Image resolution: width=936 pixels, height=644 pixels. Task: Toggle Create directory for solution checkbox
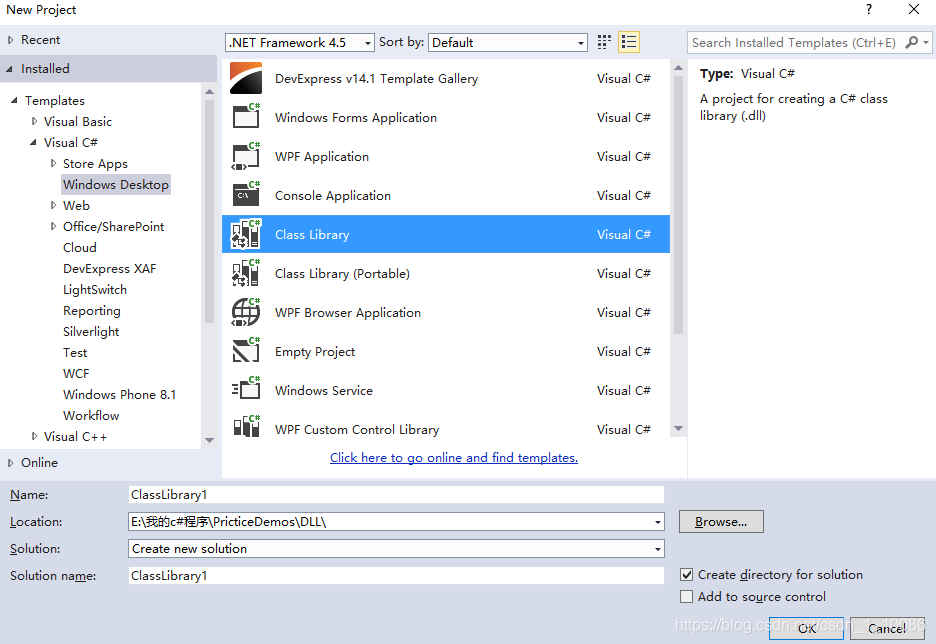tap(686, 574)
